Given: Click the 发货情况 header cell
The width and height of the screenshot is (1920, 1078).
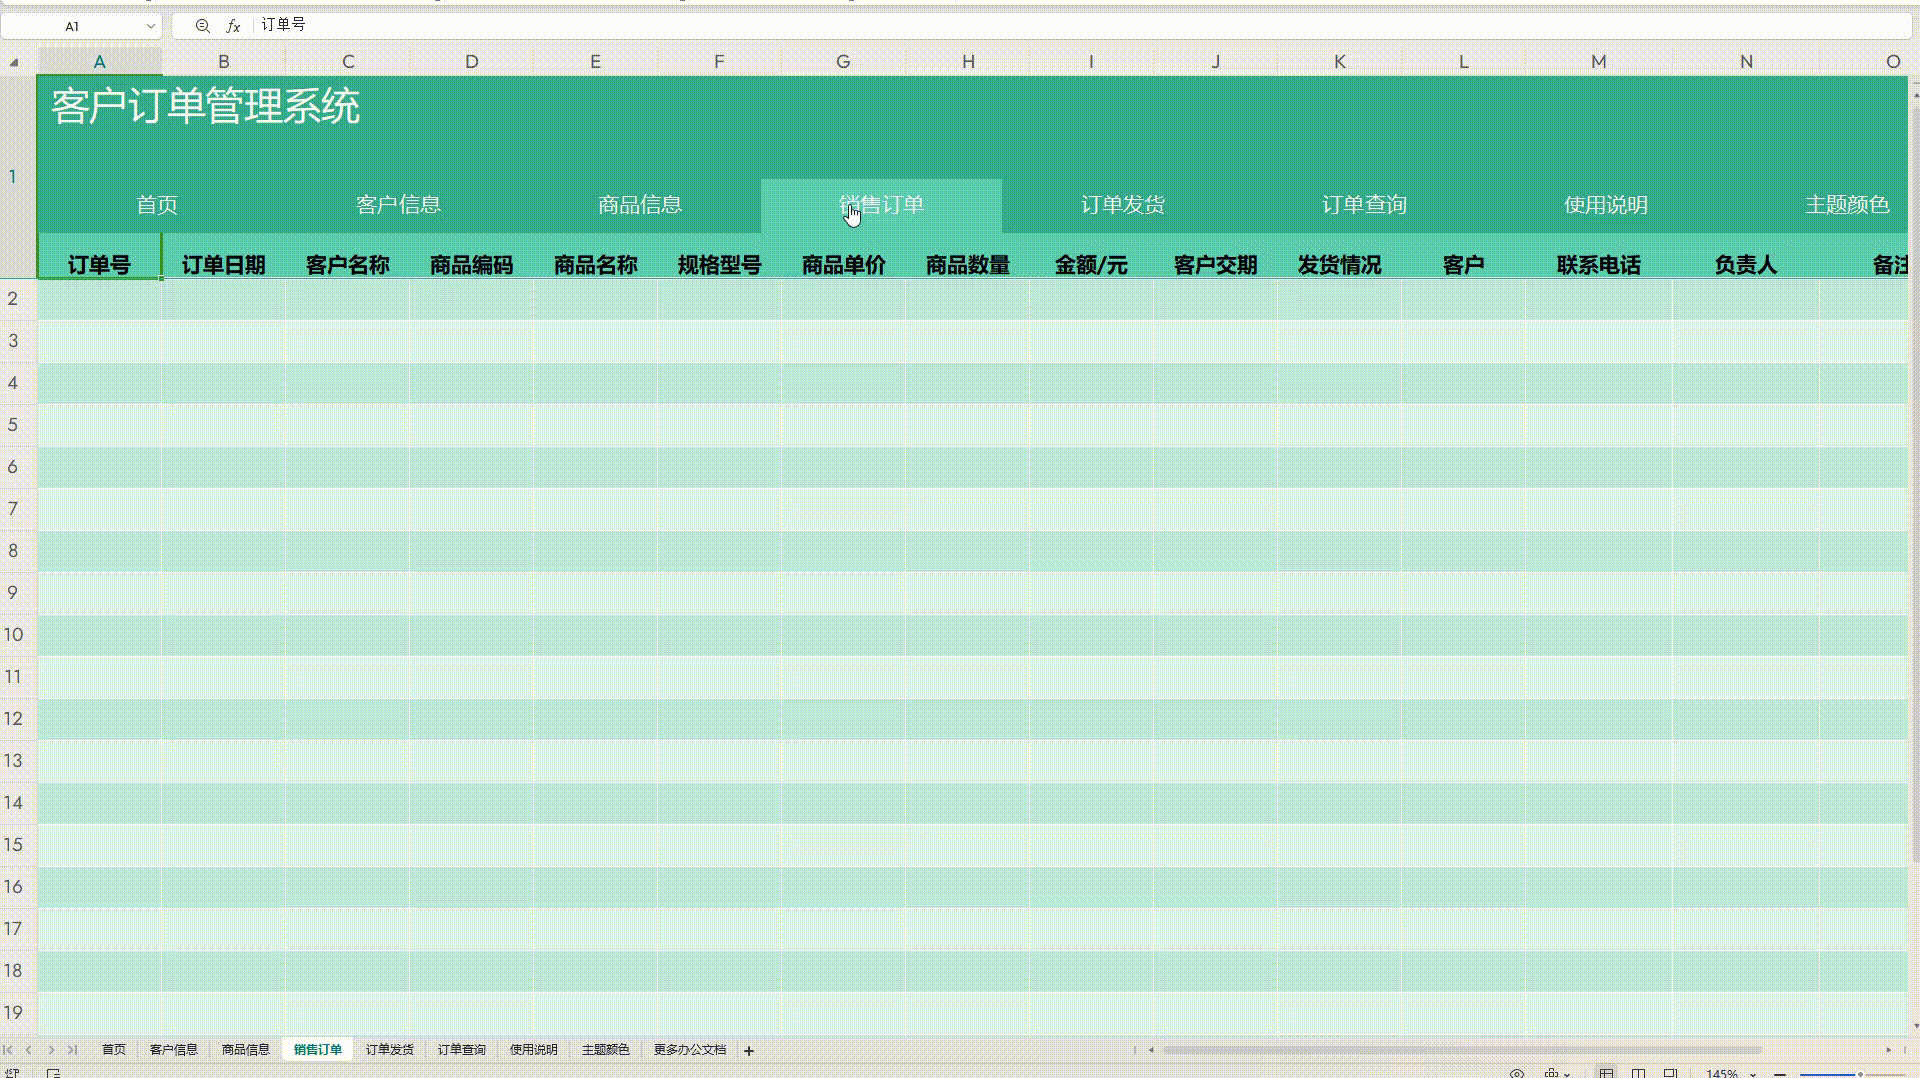Looking at the screenshot, I should pos(1340,265).
